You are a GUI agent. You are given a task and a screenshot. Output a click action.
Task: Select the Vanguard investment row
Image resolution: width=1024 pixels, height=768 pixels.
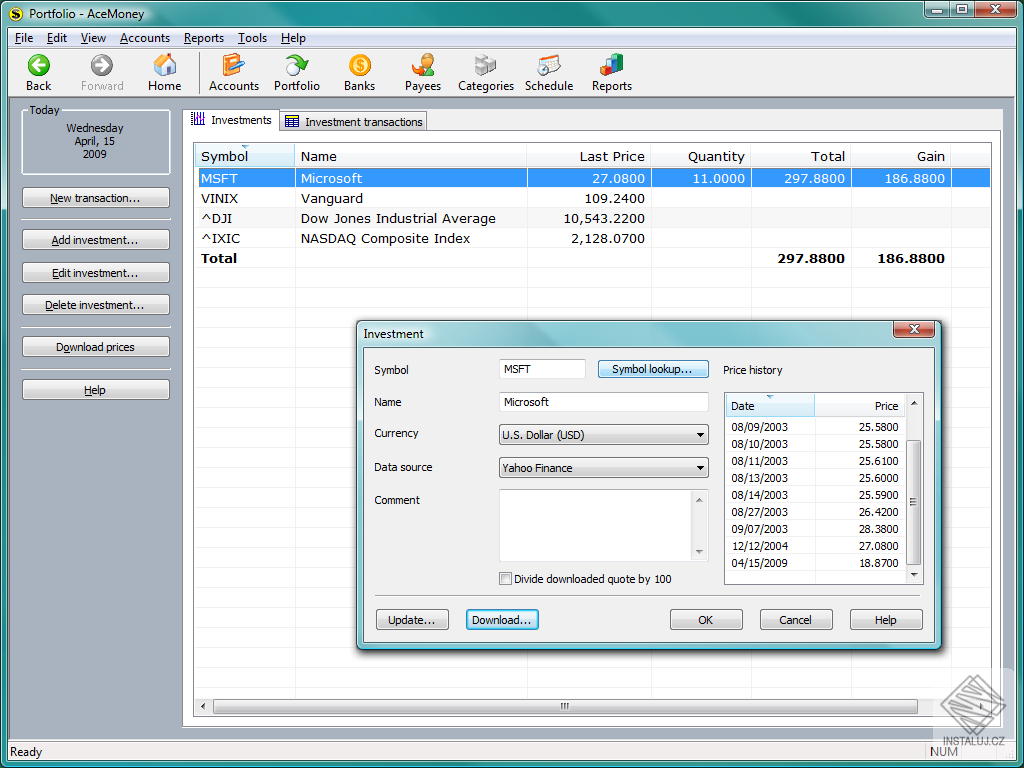(332, 198)
